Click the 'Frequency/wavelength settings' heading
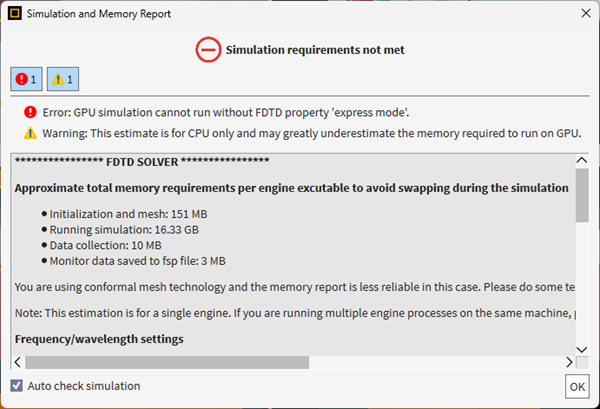 pos(99,339)
